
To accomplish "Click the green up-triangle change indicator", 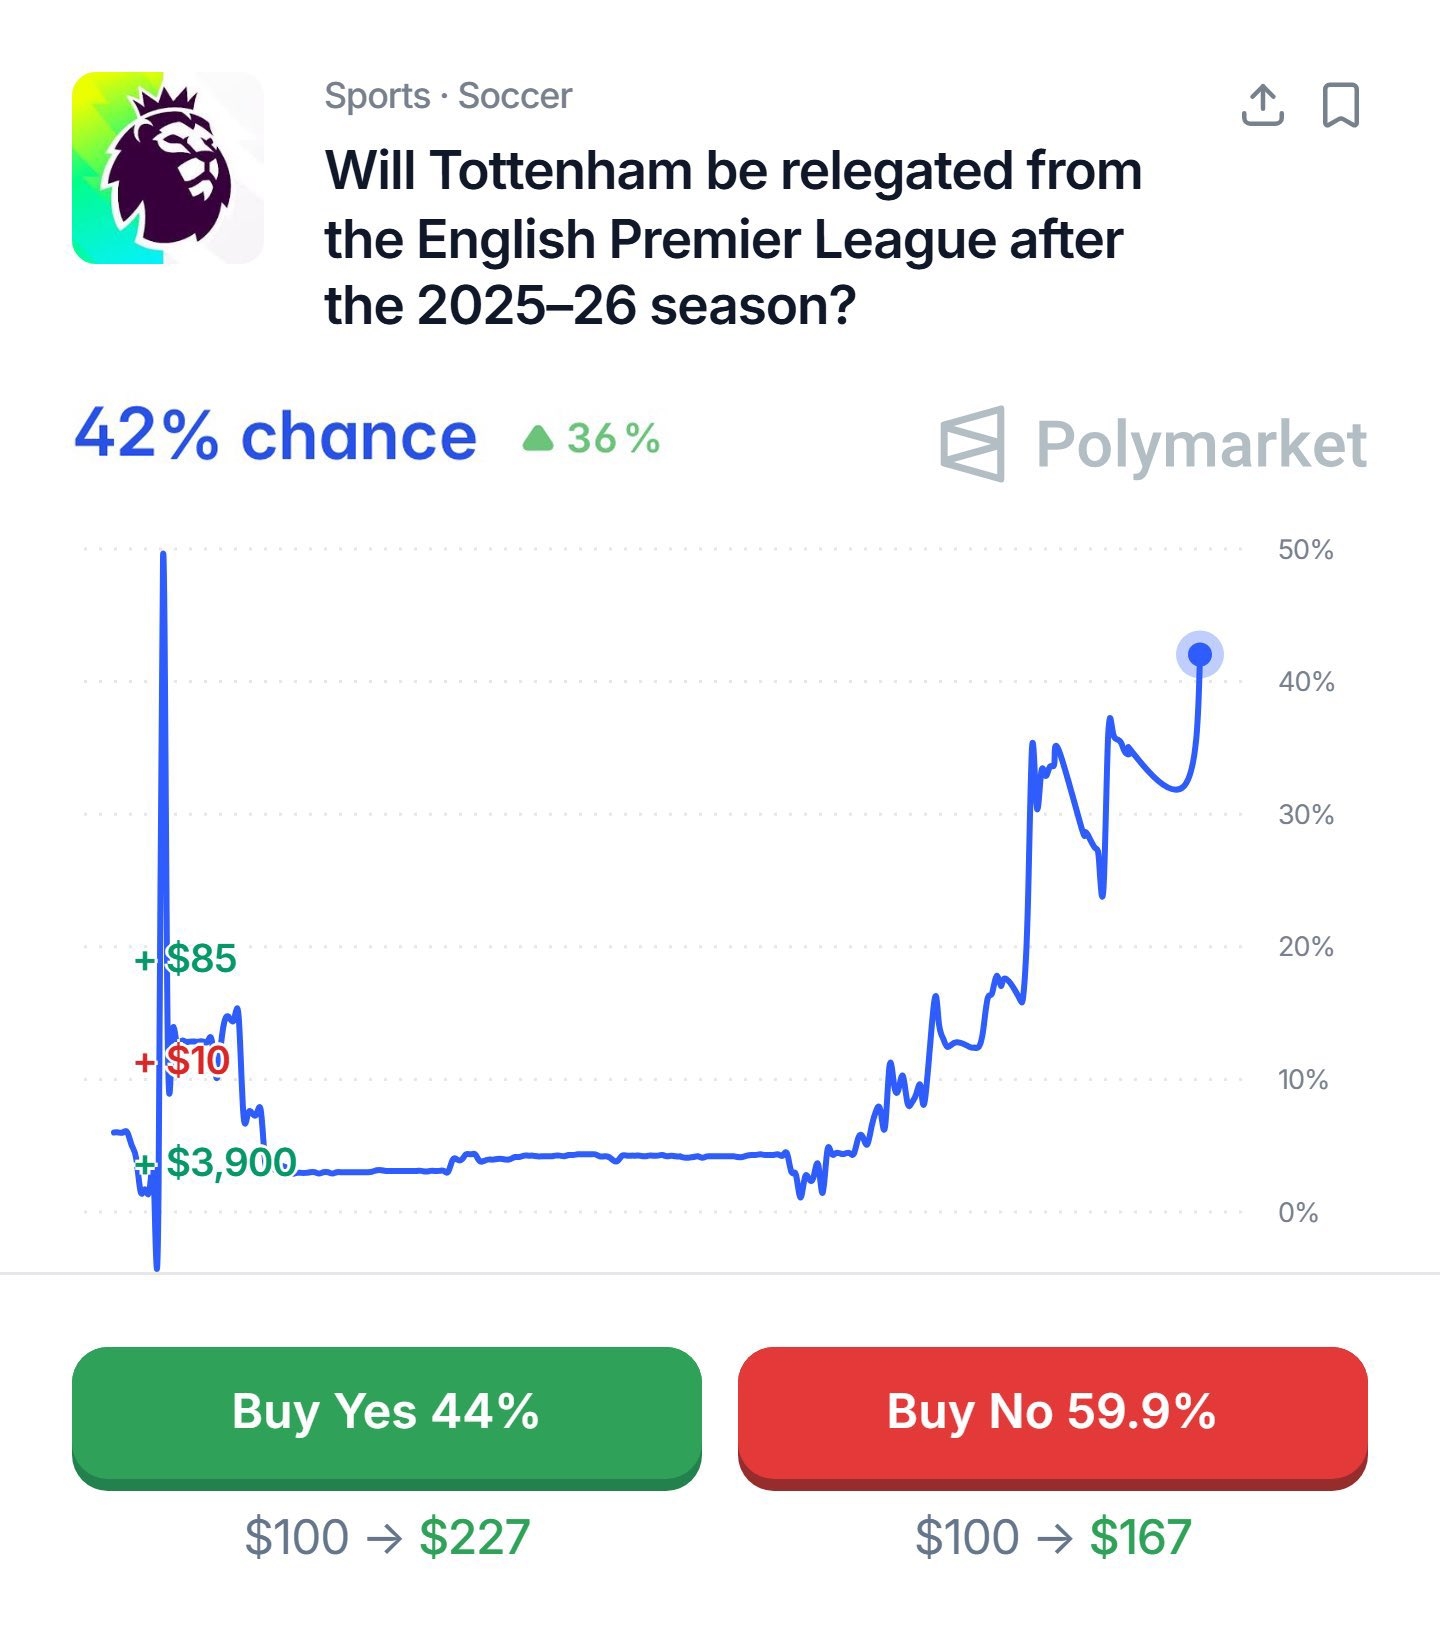I will (538, 438).
